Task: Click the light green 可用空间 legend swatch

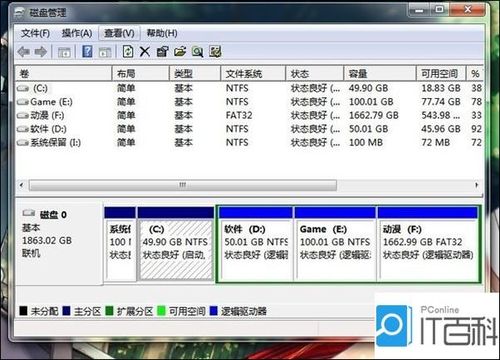Action: pos(161,311)
